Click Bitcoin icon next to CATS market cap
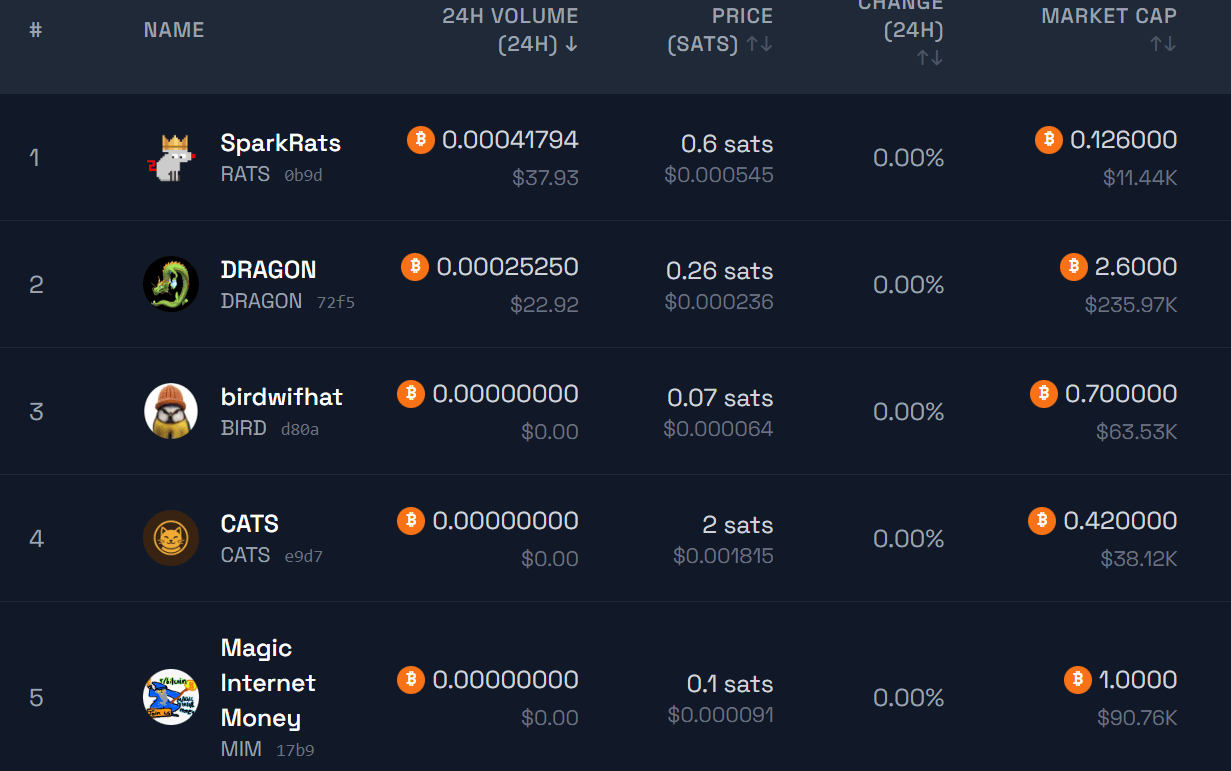1231x771 pixels. click(x=1042, y=520)
